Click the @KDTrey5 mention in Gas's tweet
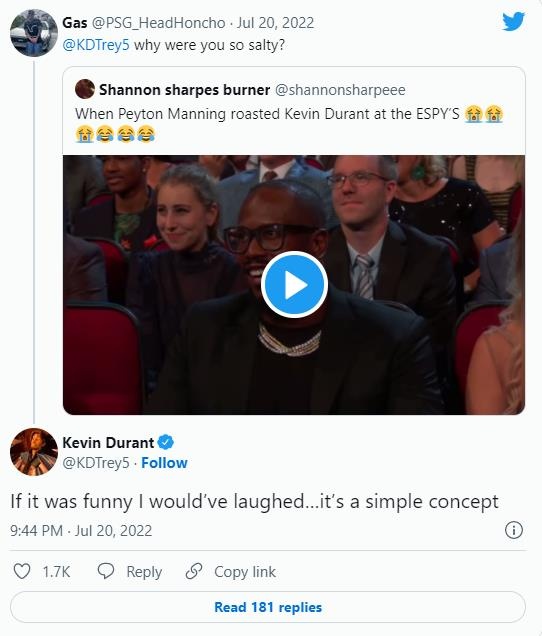Screen dimensions: 542x636 (x=96, y=45)
